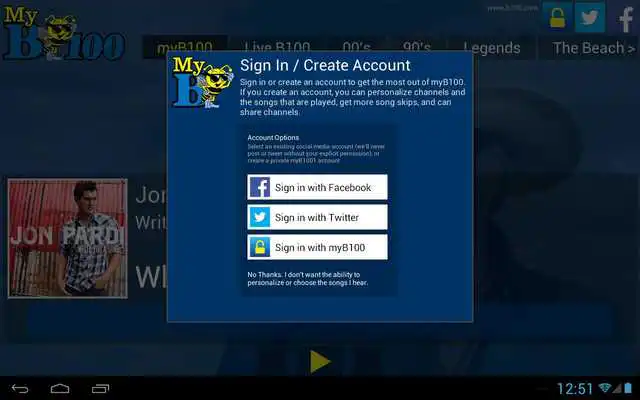Screen dimensions: 640x400
Task: Sign in with myB100 account
Action: pyautogui.click(x=317, y=247)
